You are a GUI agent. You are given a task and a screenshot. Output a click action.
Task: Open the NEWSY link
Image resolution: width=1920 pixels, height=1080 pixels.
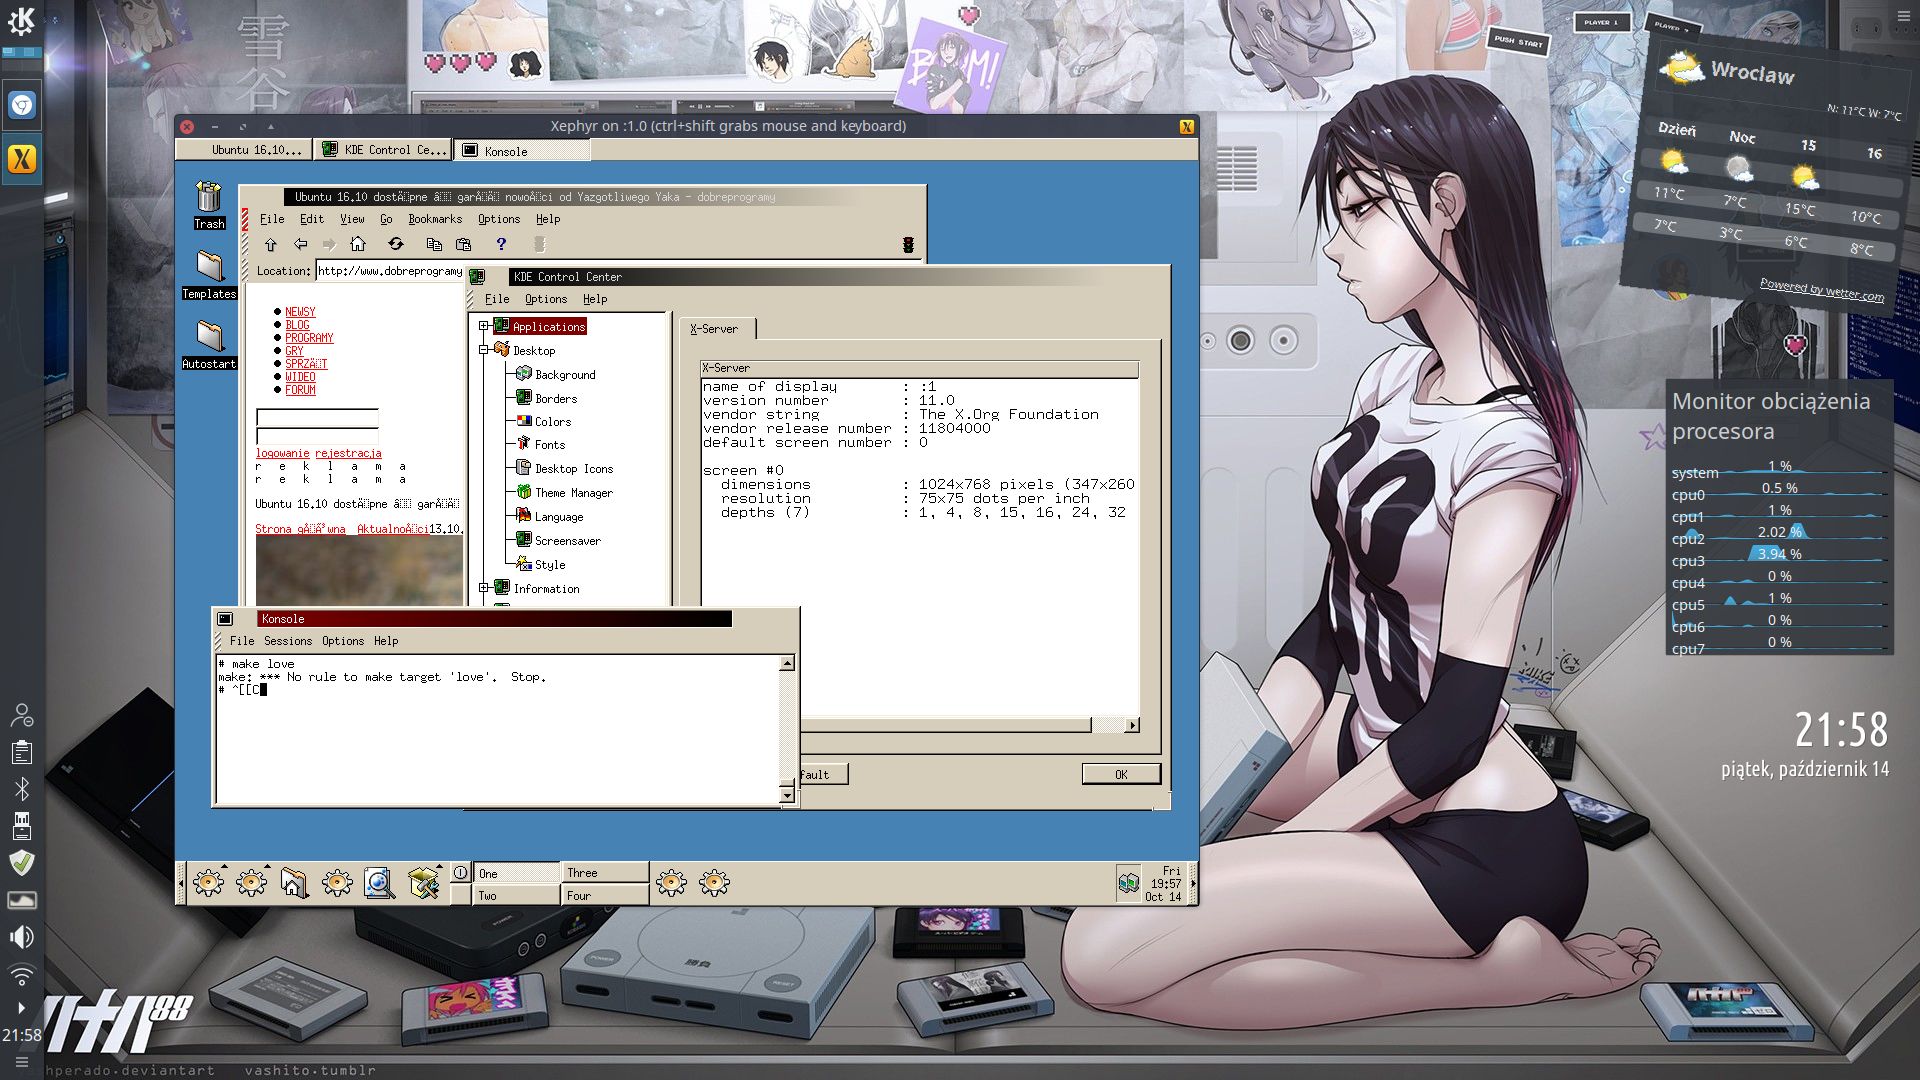[x=300, y=312]
